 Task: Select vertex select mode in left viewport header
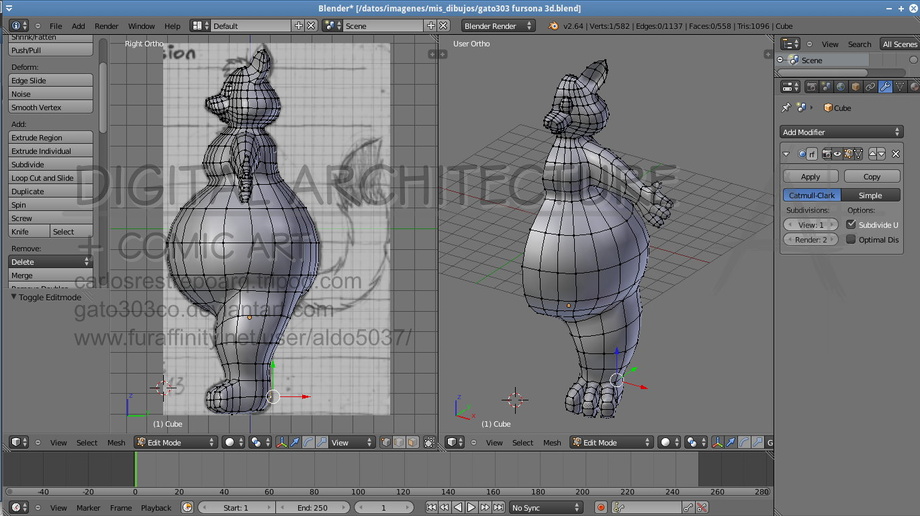coord(387,442)
